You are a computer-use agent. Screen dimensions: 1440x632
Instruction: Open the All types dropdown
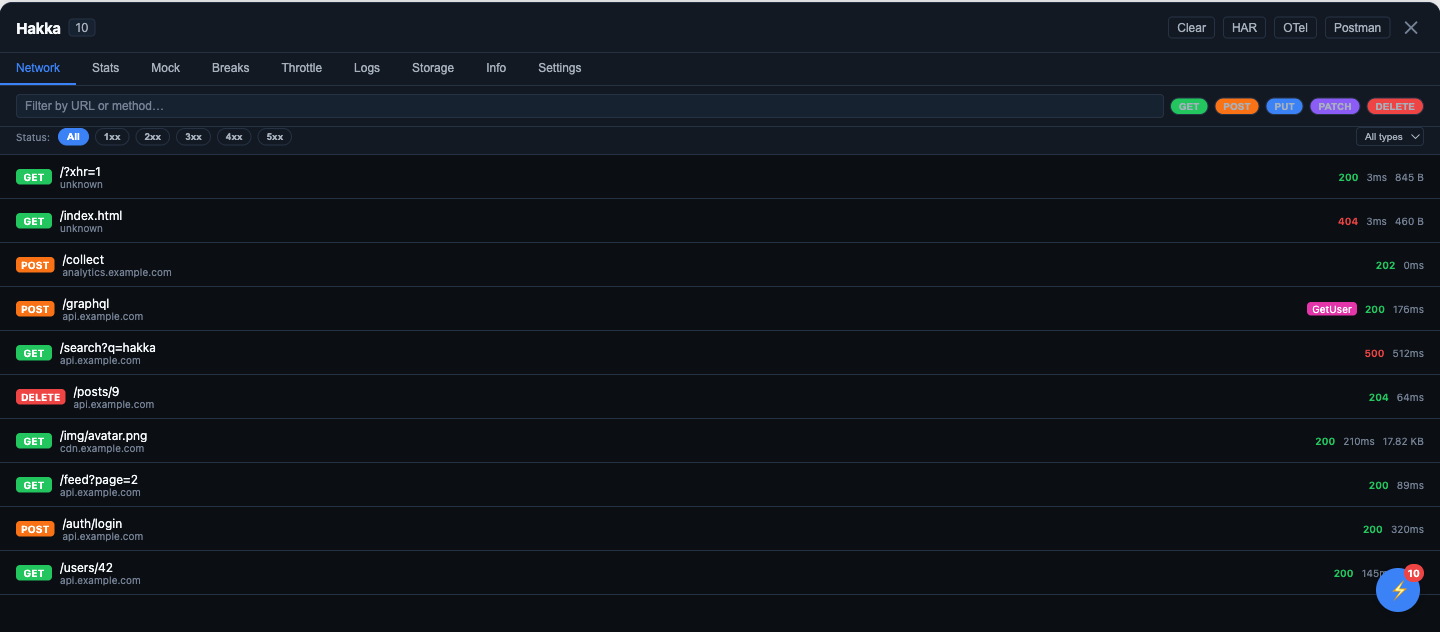1390,137
